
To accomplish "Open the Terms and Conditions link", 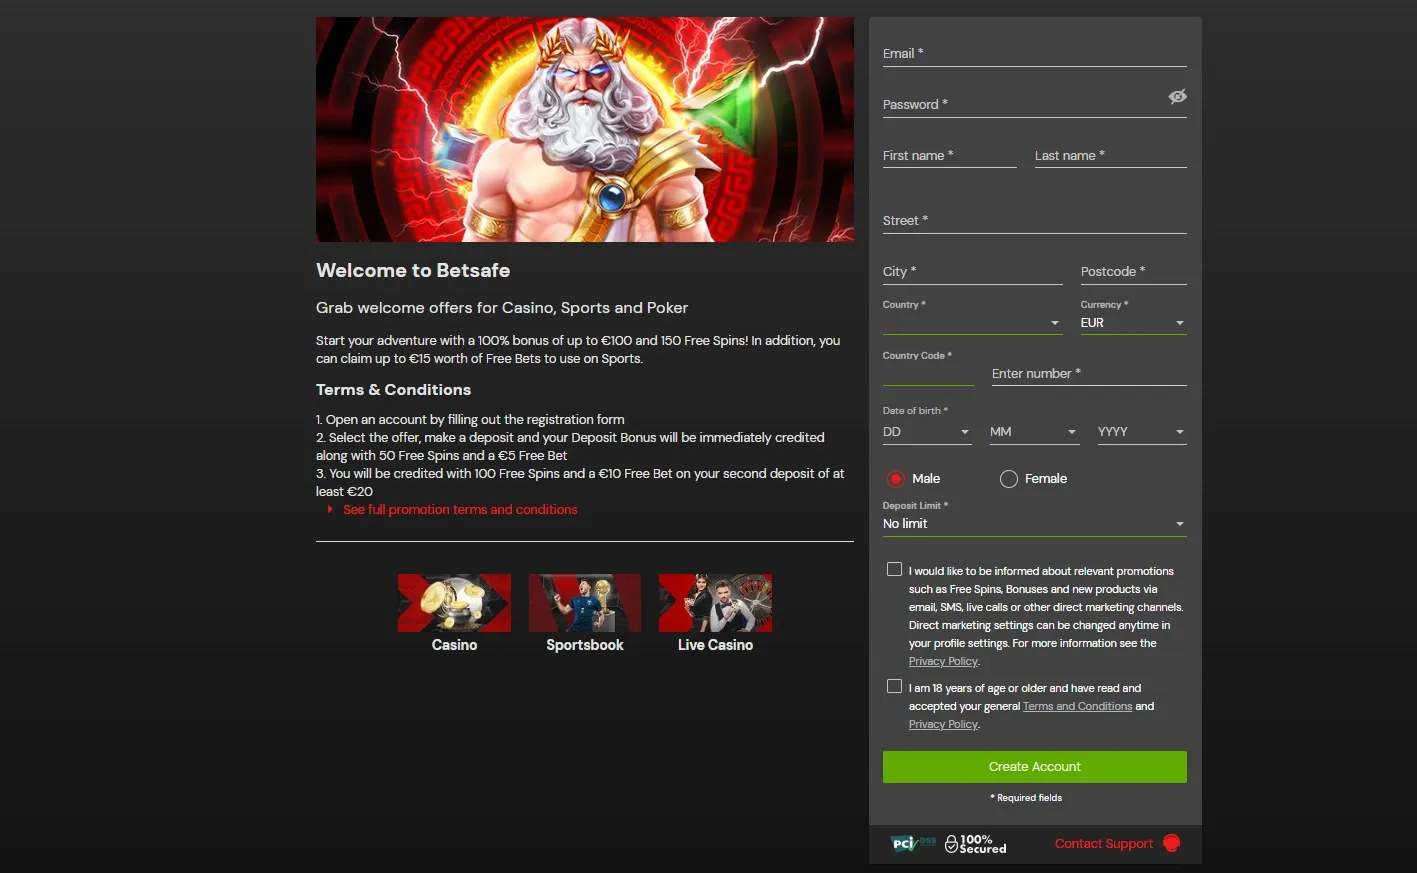I will click(x=1077, y=705).
